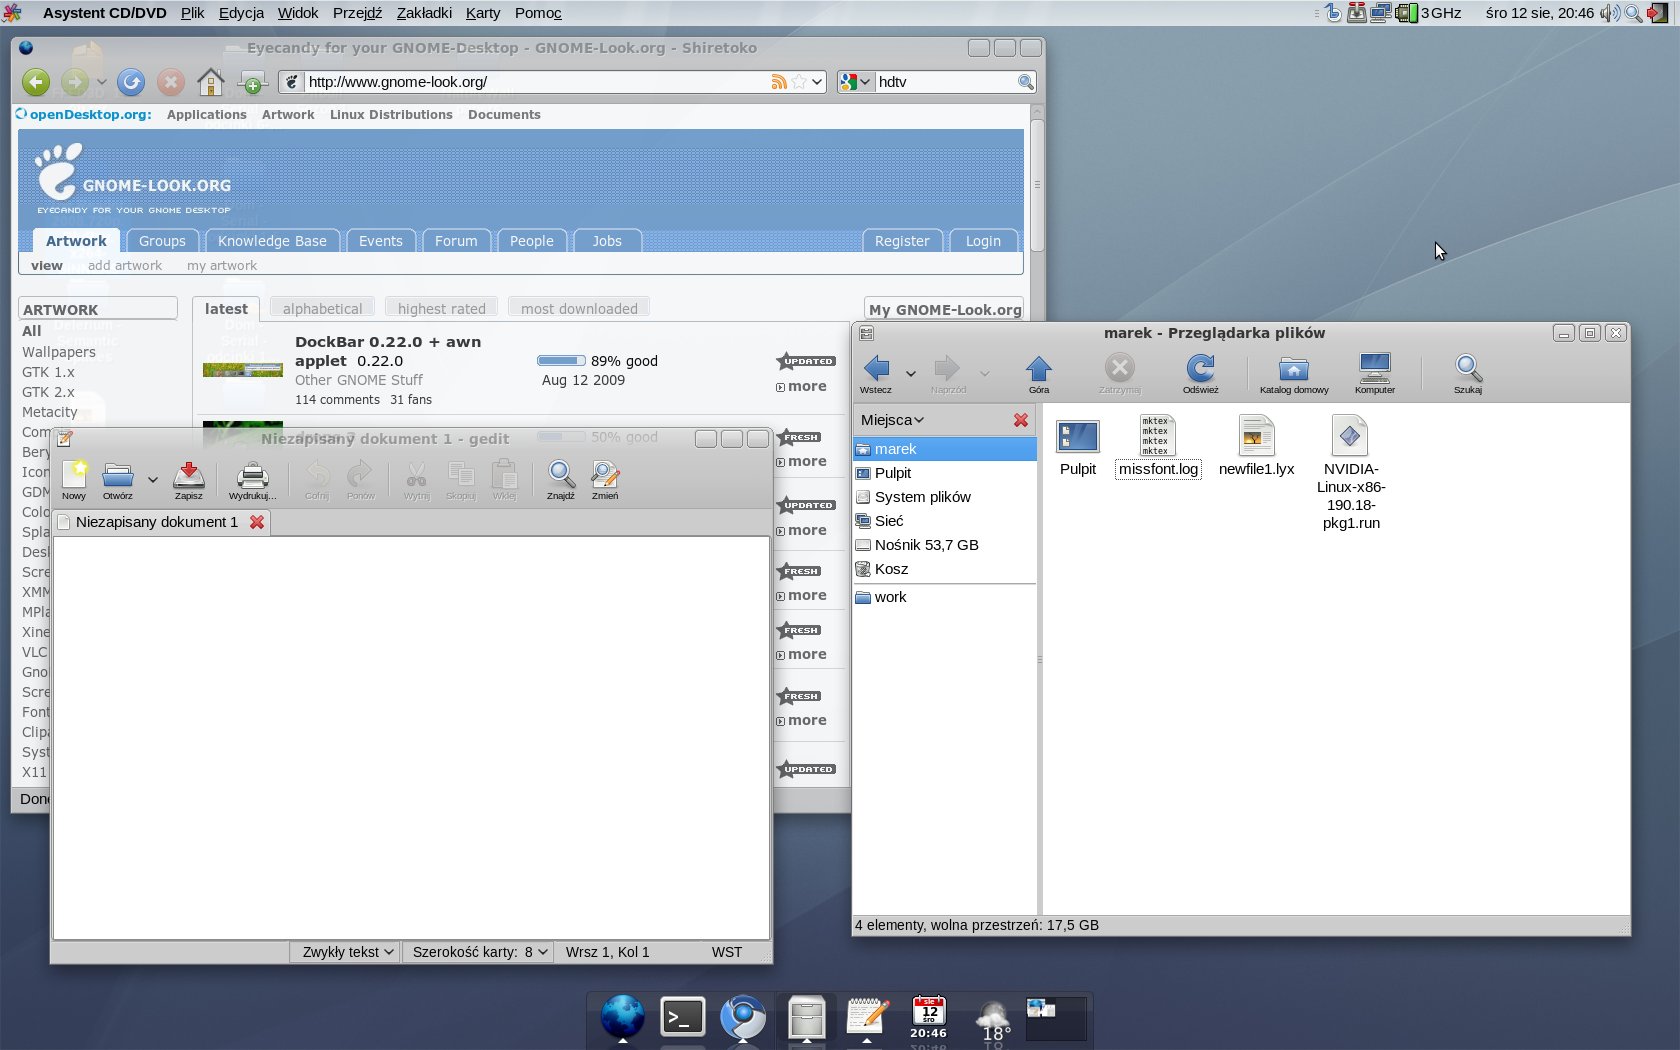Save document with Zapisz in gedit
The height and width of the screenshot is (1050, 1680).
click(x=188, y=480)
